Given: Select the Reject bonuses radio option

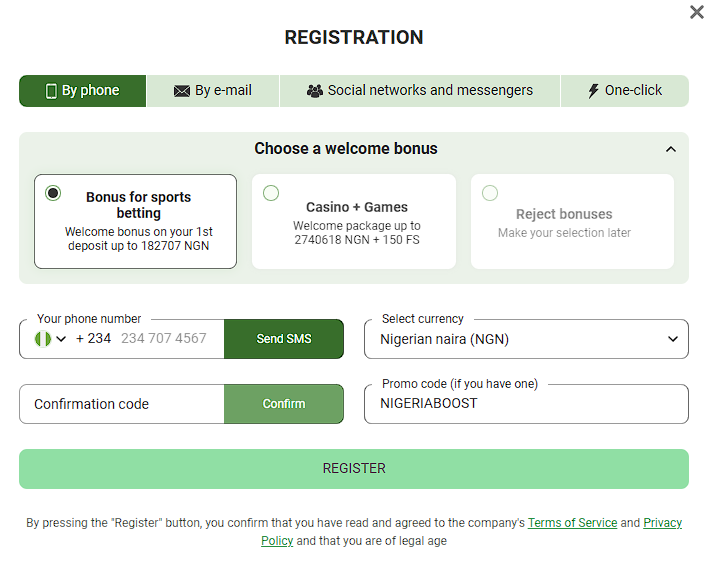Looking at the screenshot, I should coord(490,193).
